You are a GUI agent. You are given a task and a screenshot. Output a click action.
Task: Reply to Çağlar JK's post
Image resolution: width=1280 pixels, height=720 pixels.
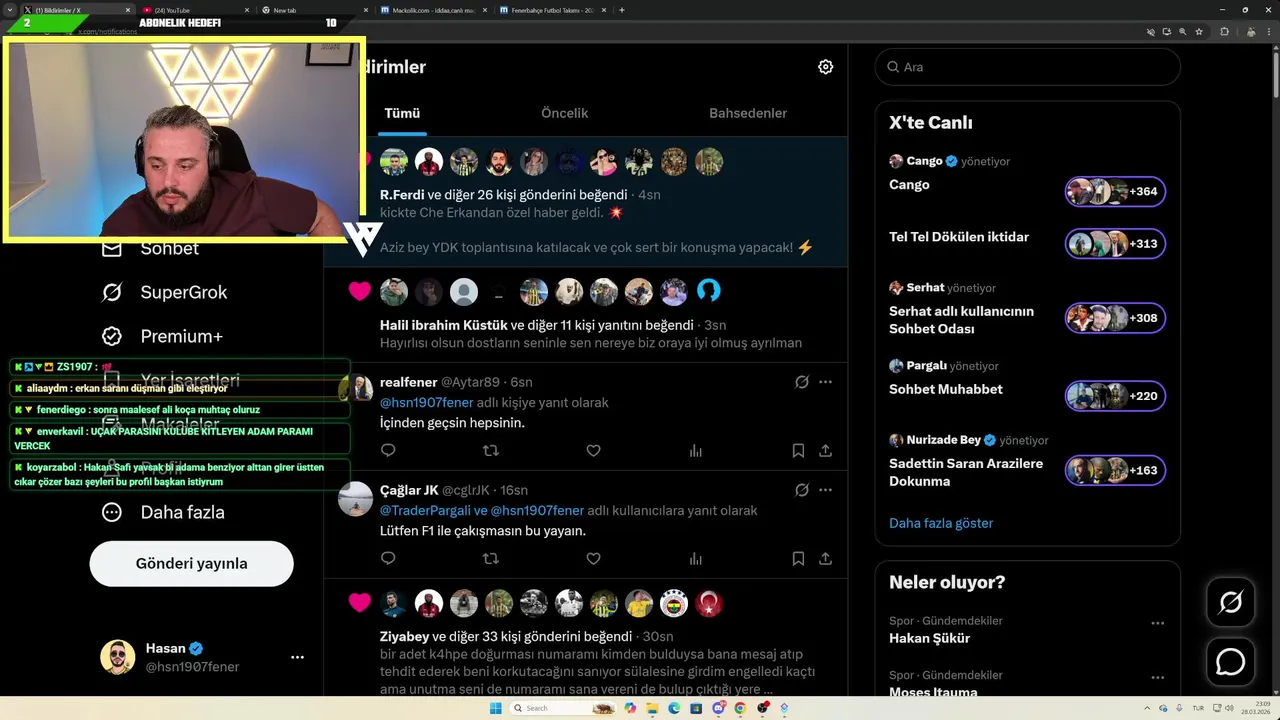[388, 559]
